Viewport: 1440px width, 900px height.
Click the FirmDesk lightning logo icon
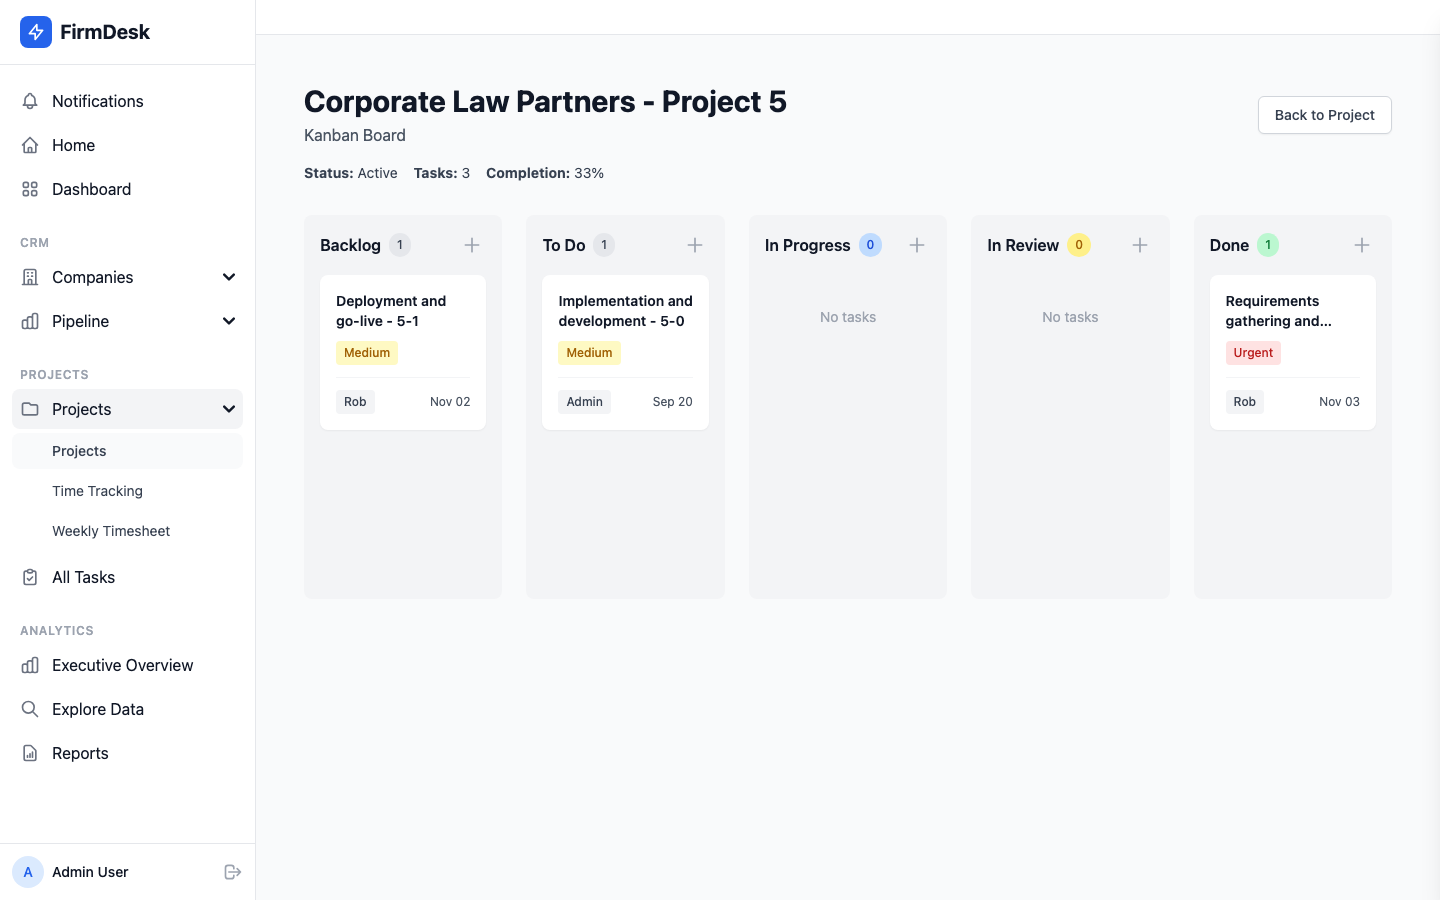click(x=36, y=32)
